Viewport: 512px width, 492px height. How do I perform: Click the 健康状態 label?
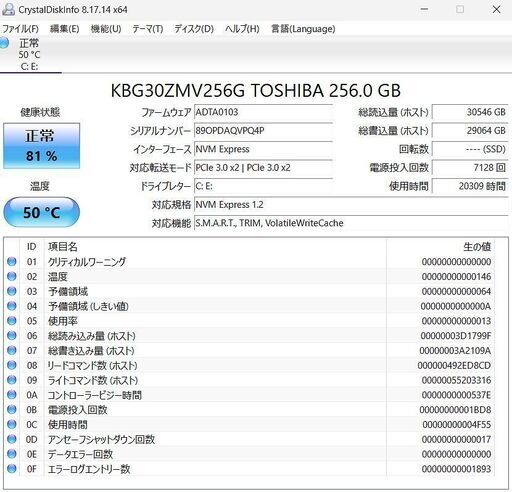point(40,112)
